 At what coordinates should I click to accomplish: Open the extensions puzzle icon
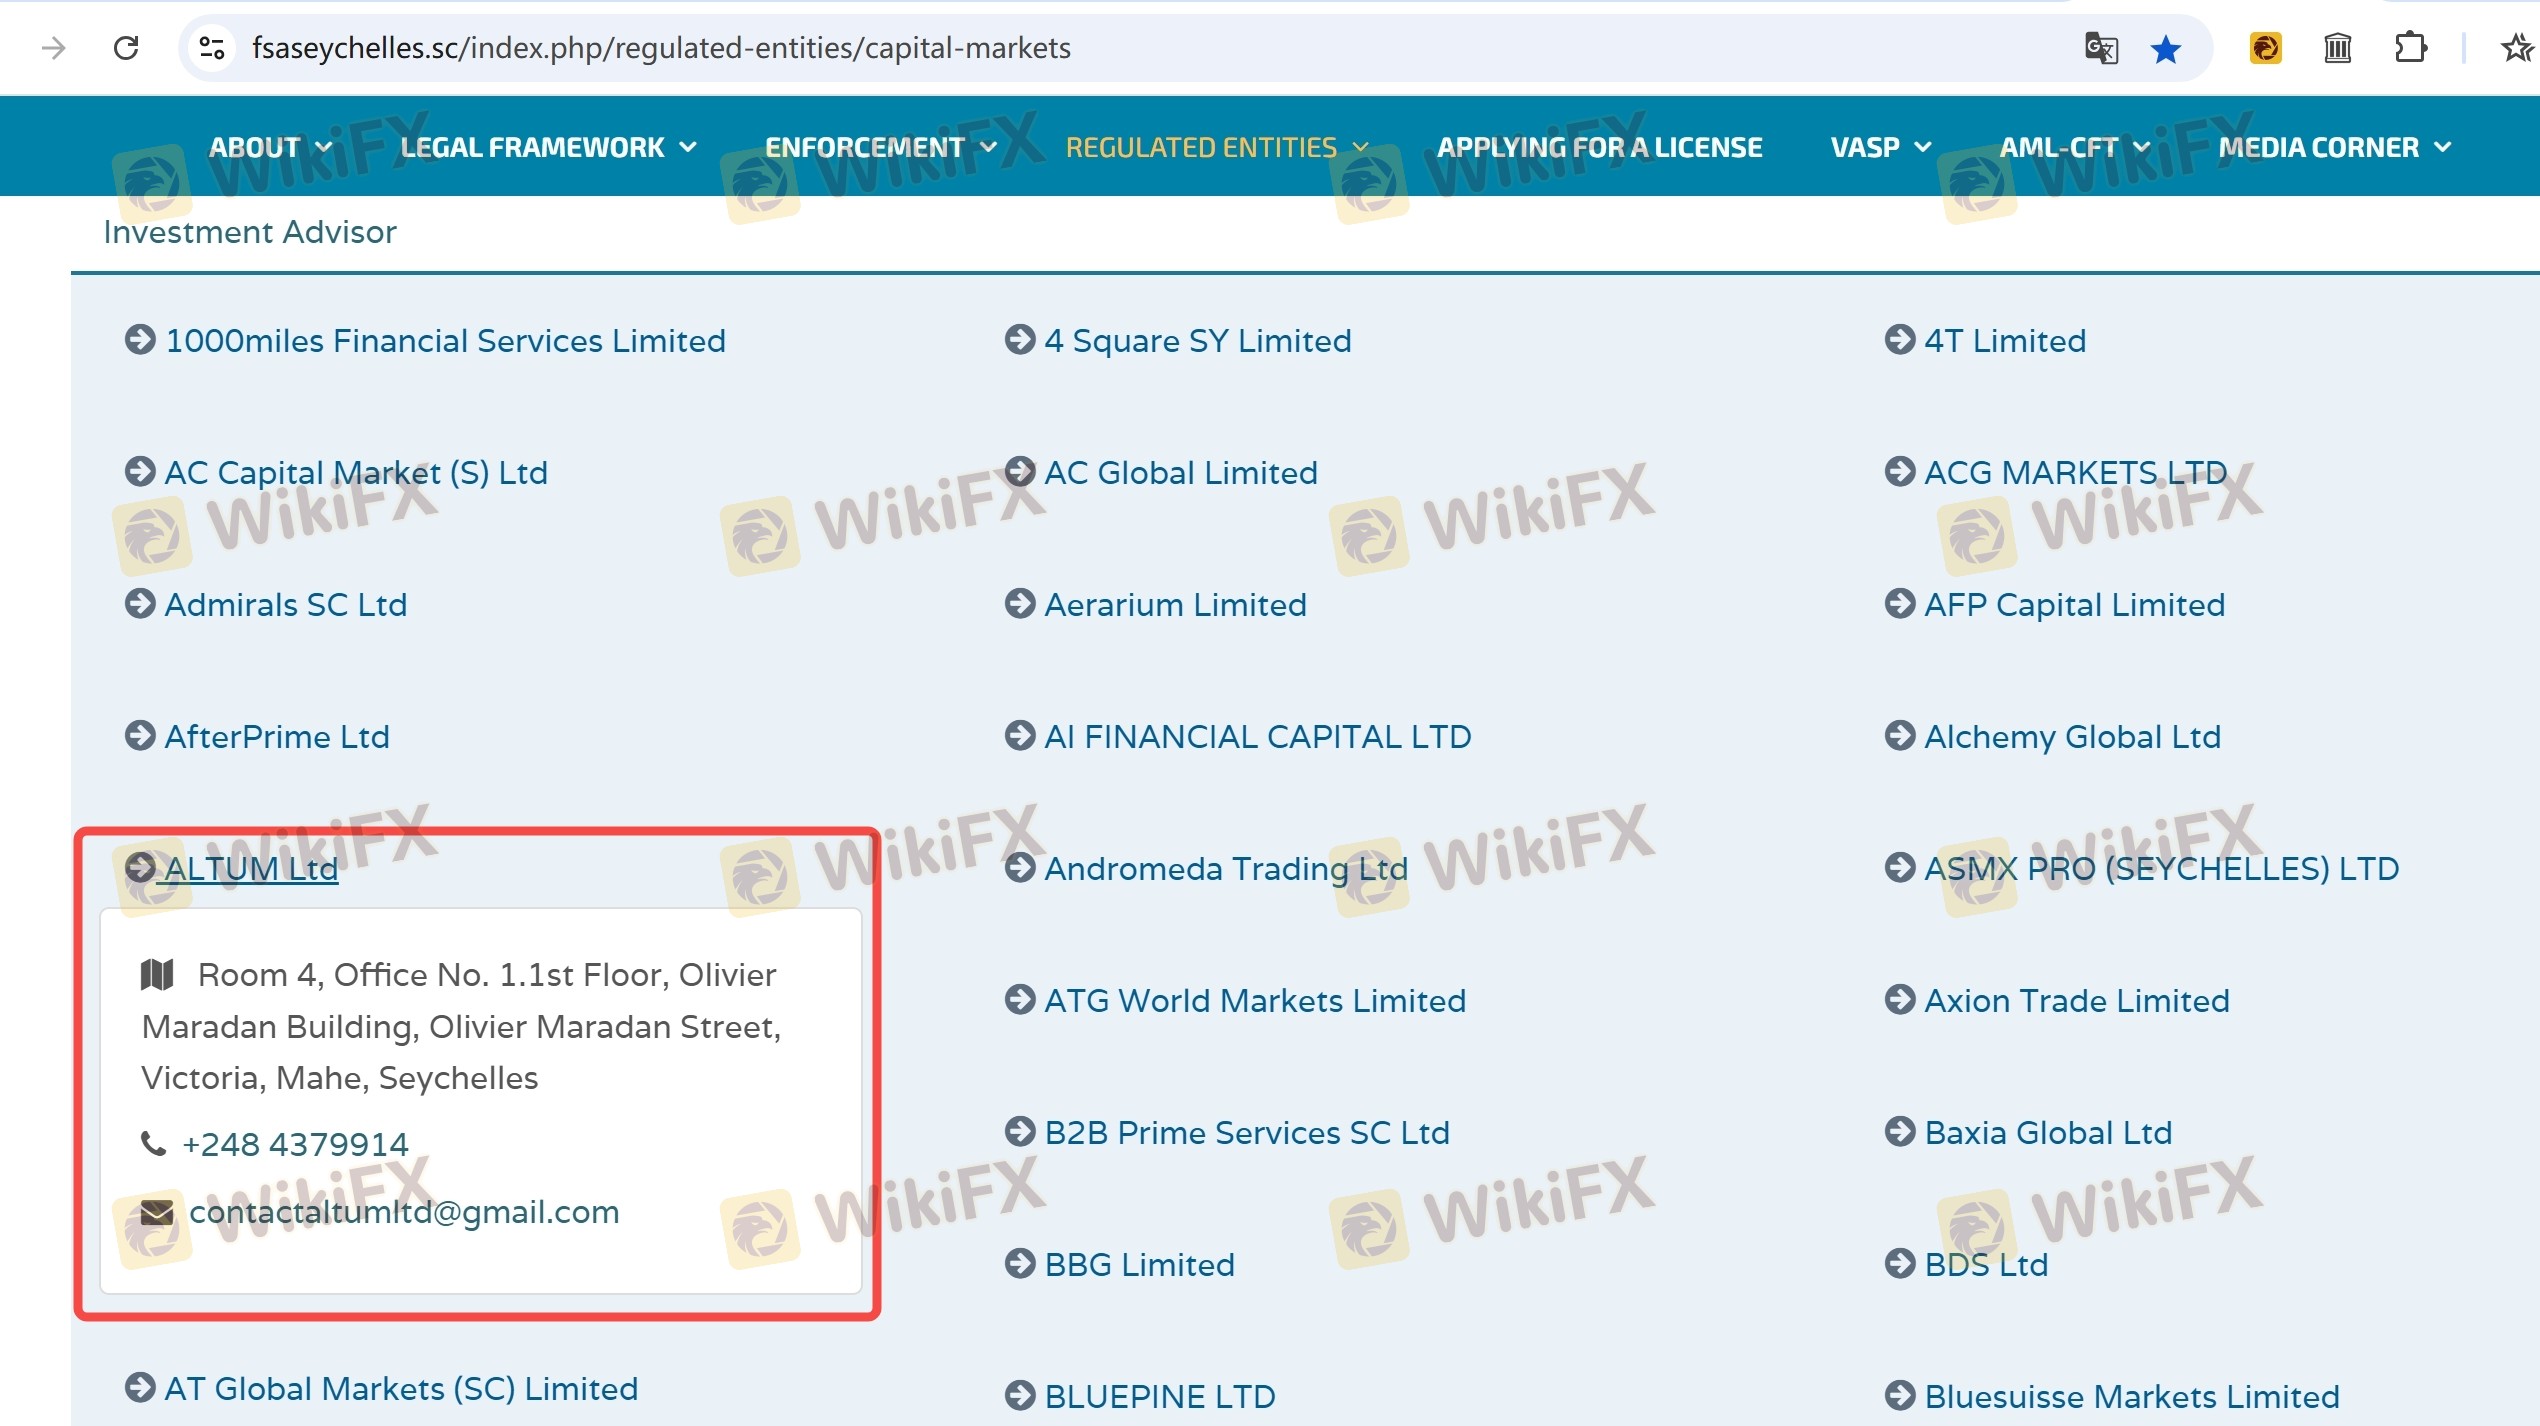(2410, 48)
